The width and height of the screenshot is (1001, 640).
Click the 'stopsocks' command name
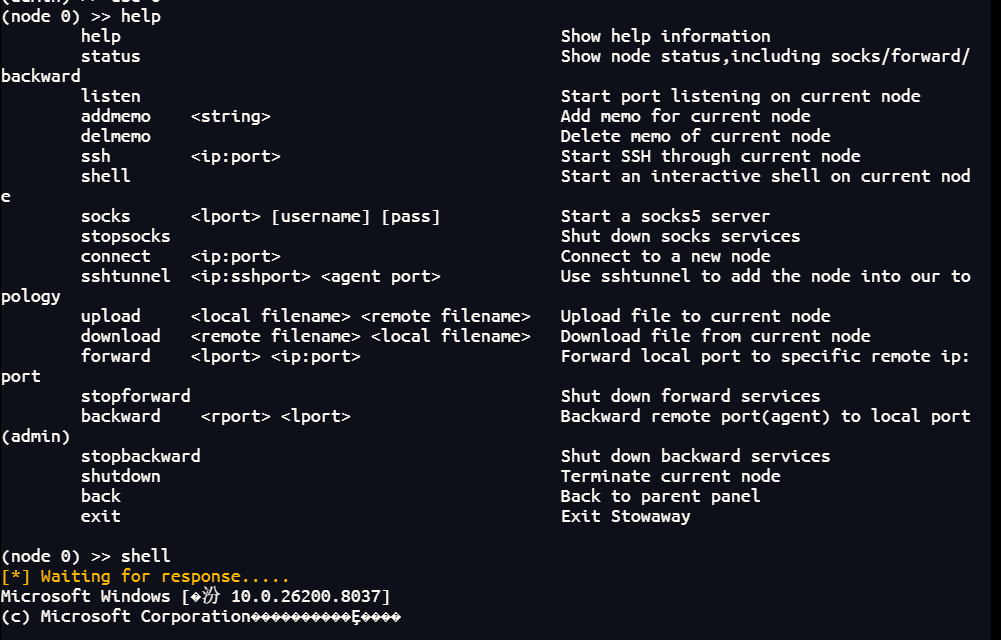[x=125, y=236]
